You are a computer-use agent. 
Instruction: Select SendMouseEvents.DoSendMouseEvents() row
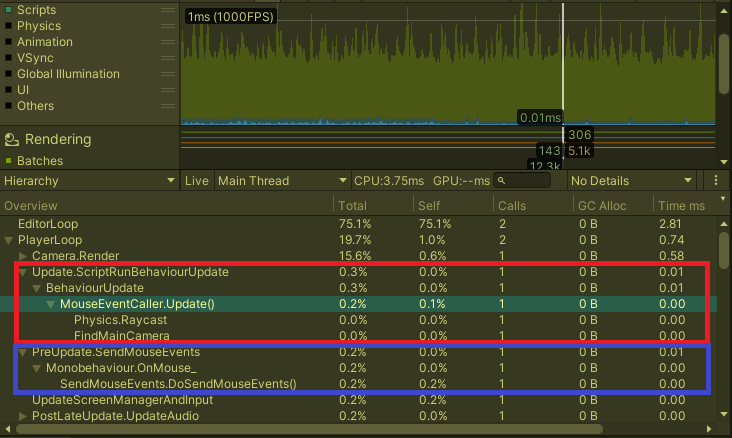pyautogui.click(x=358, y=384)
